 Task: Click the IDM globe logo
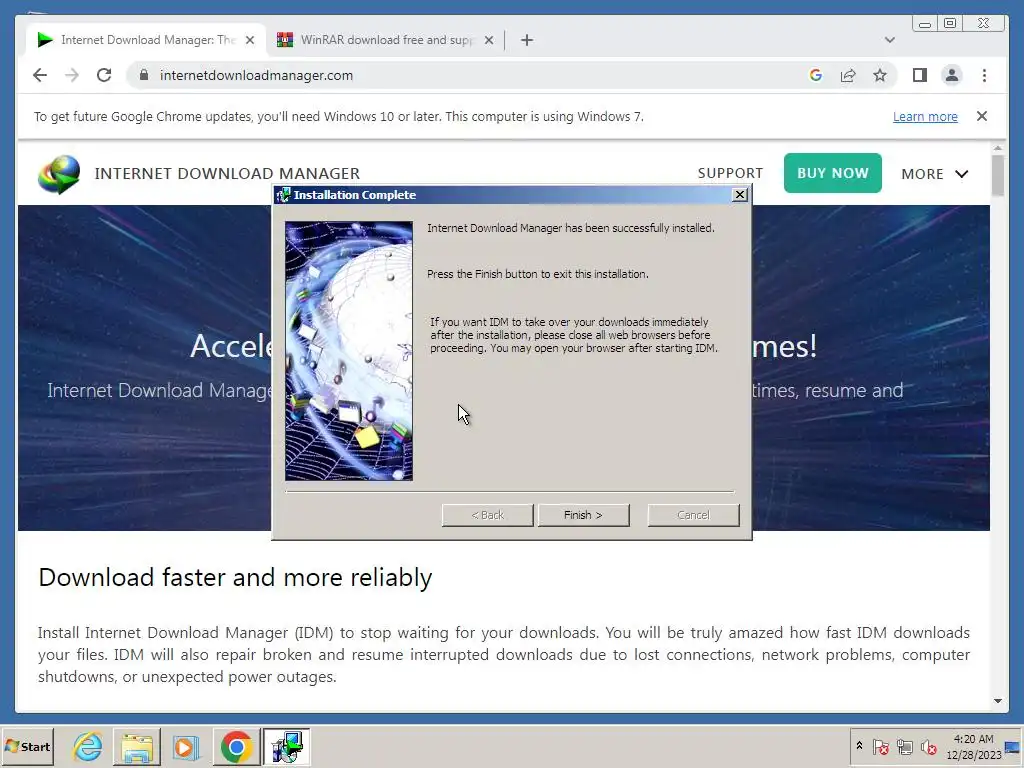click(59, 174)
